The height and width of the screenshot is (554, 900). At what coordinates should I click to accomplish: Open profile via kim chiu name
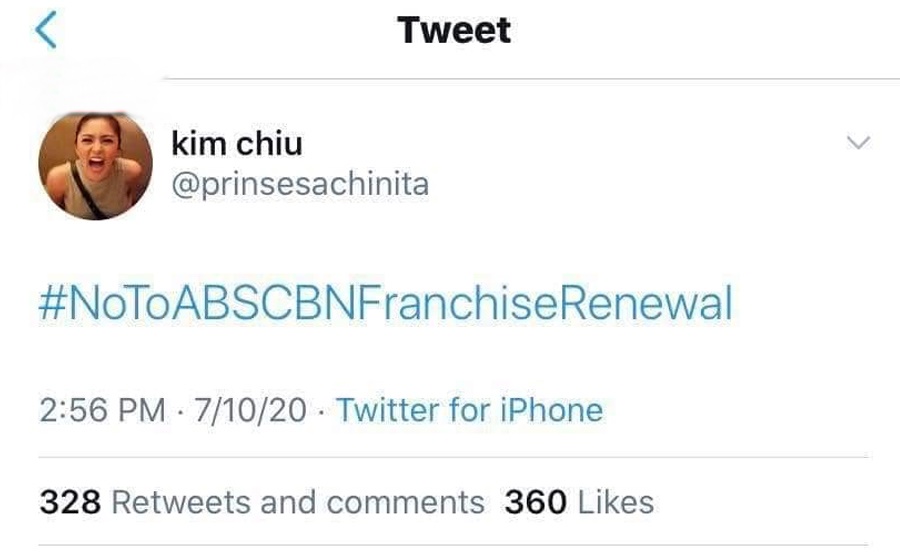(x=236, y=143)
